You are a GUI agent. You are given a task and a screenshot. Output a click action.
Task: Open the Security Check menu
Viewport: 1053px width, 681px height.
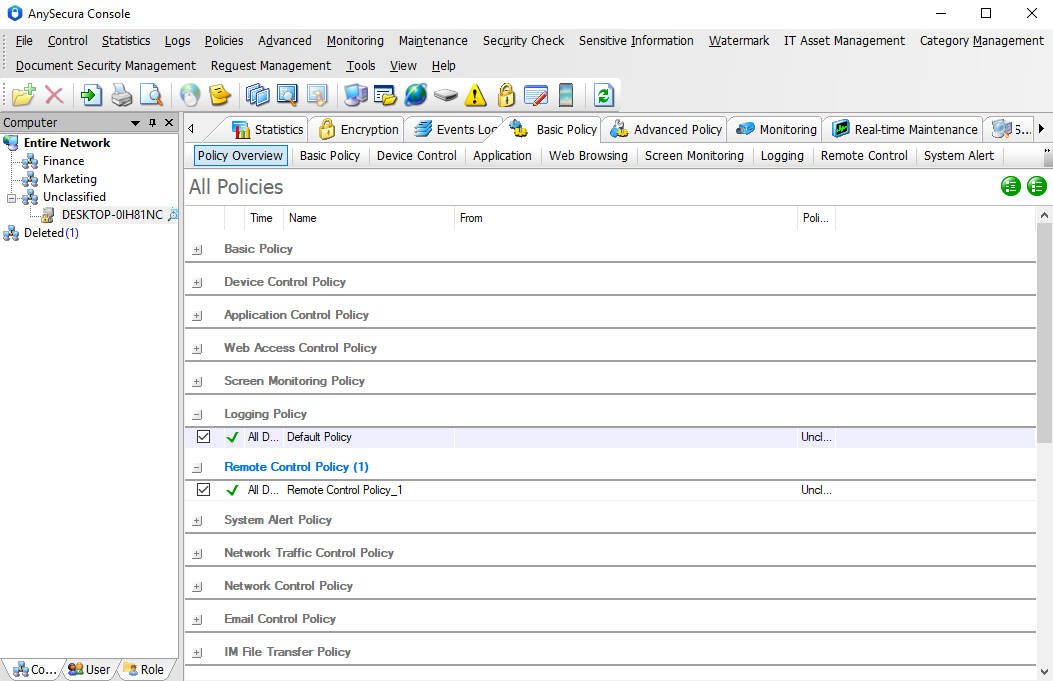click(523, 41)
